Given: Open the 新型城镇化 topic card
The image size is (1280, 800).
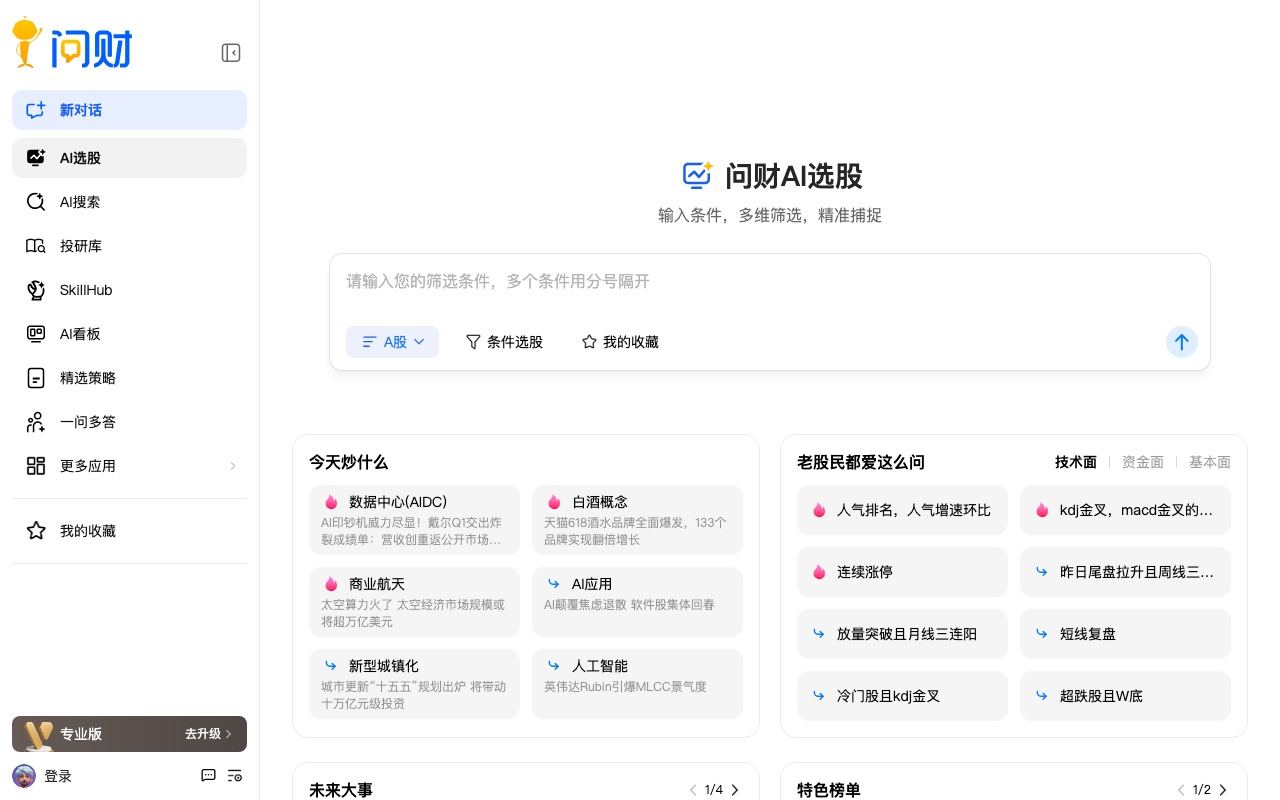Looking at the screenshot, I should (x=414, y=684).
